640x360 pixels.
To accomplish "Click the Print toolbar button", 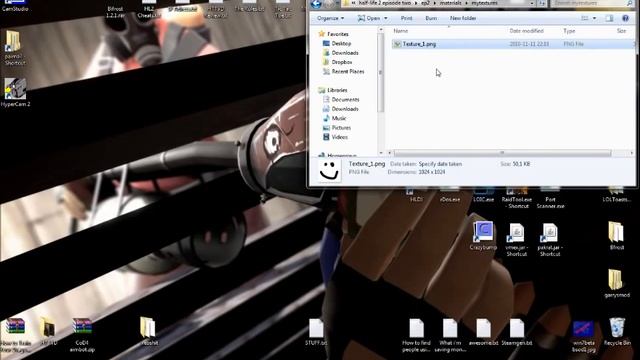I will (x=406, y=18).
